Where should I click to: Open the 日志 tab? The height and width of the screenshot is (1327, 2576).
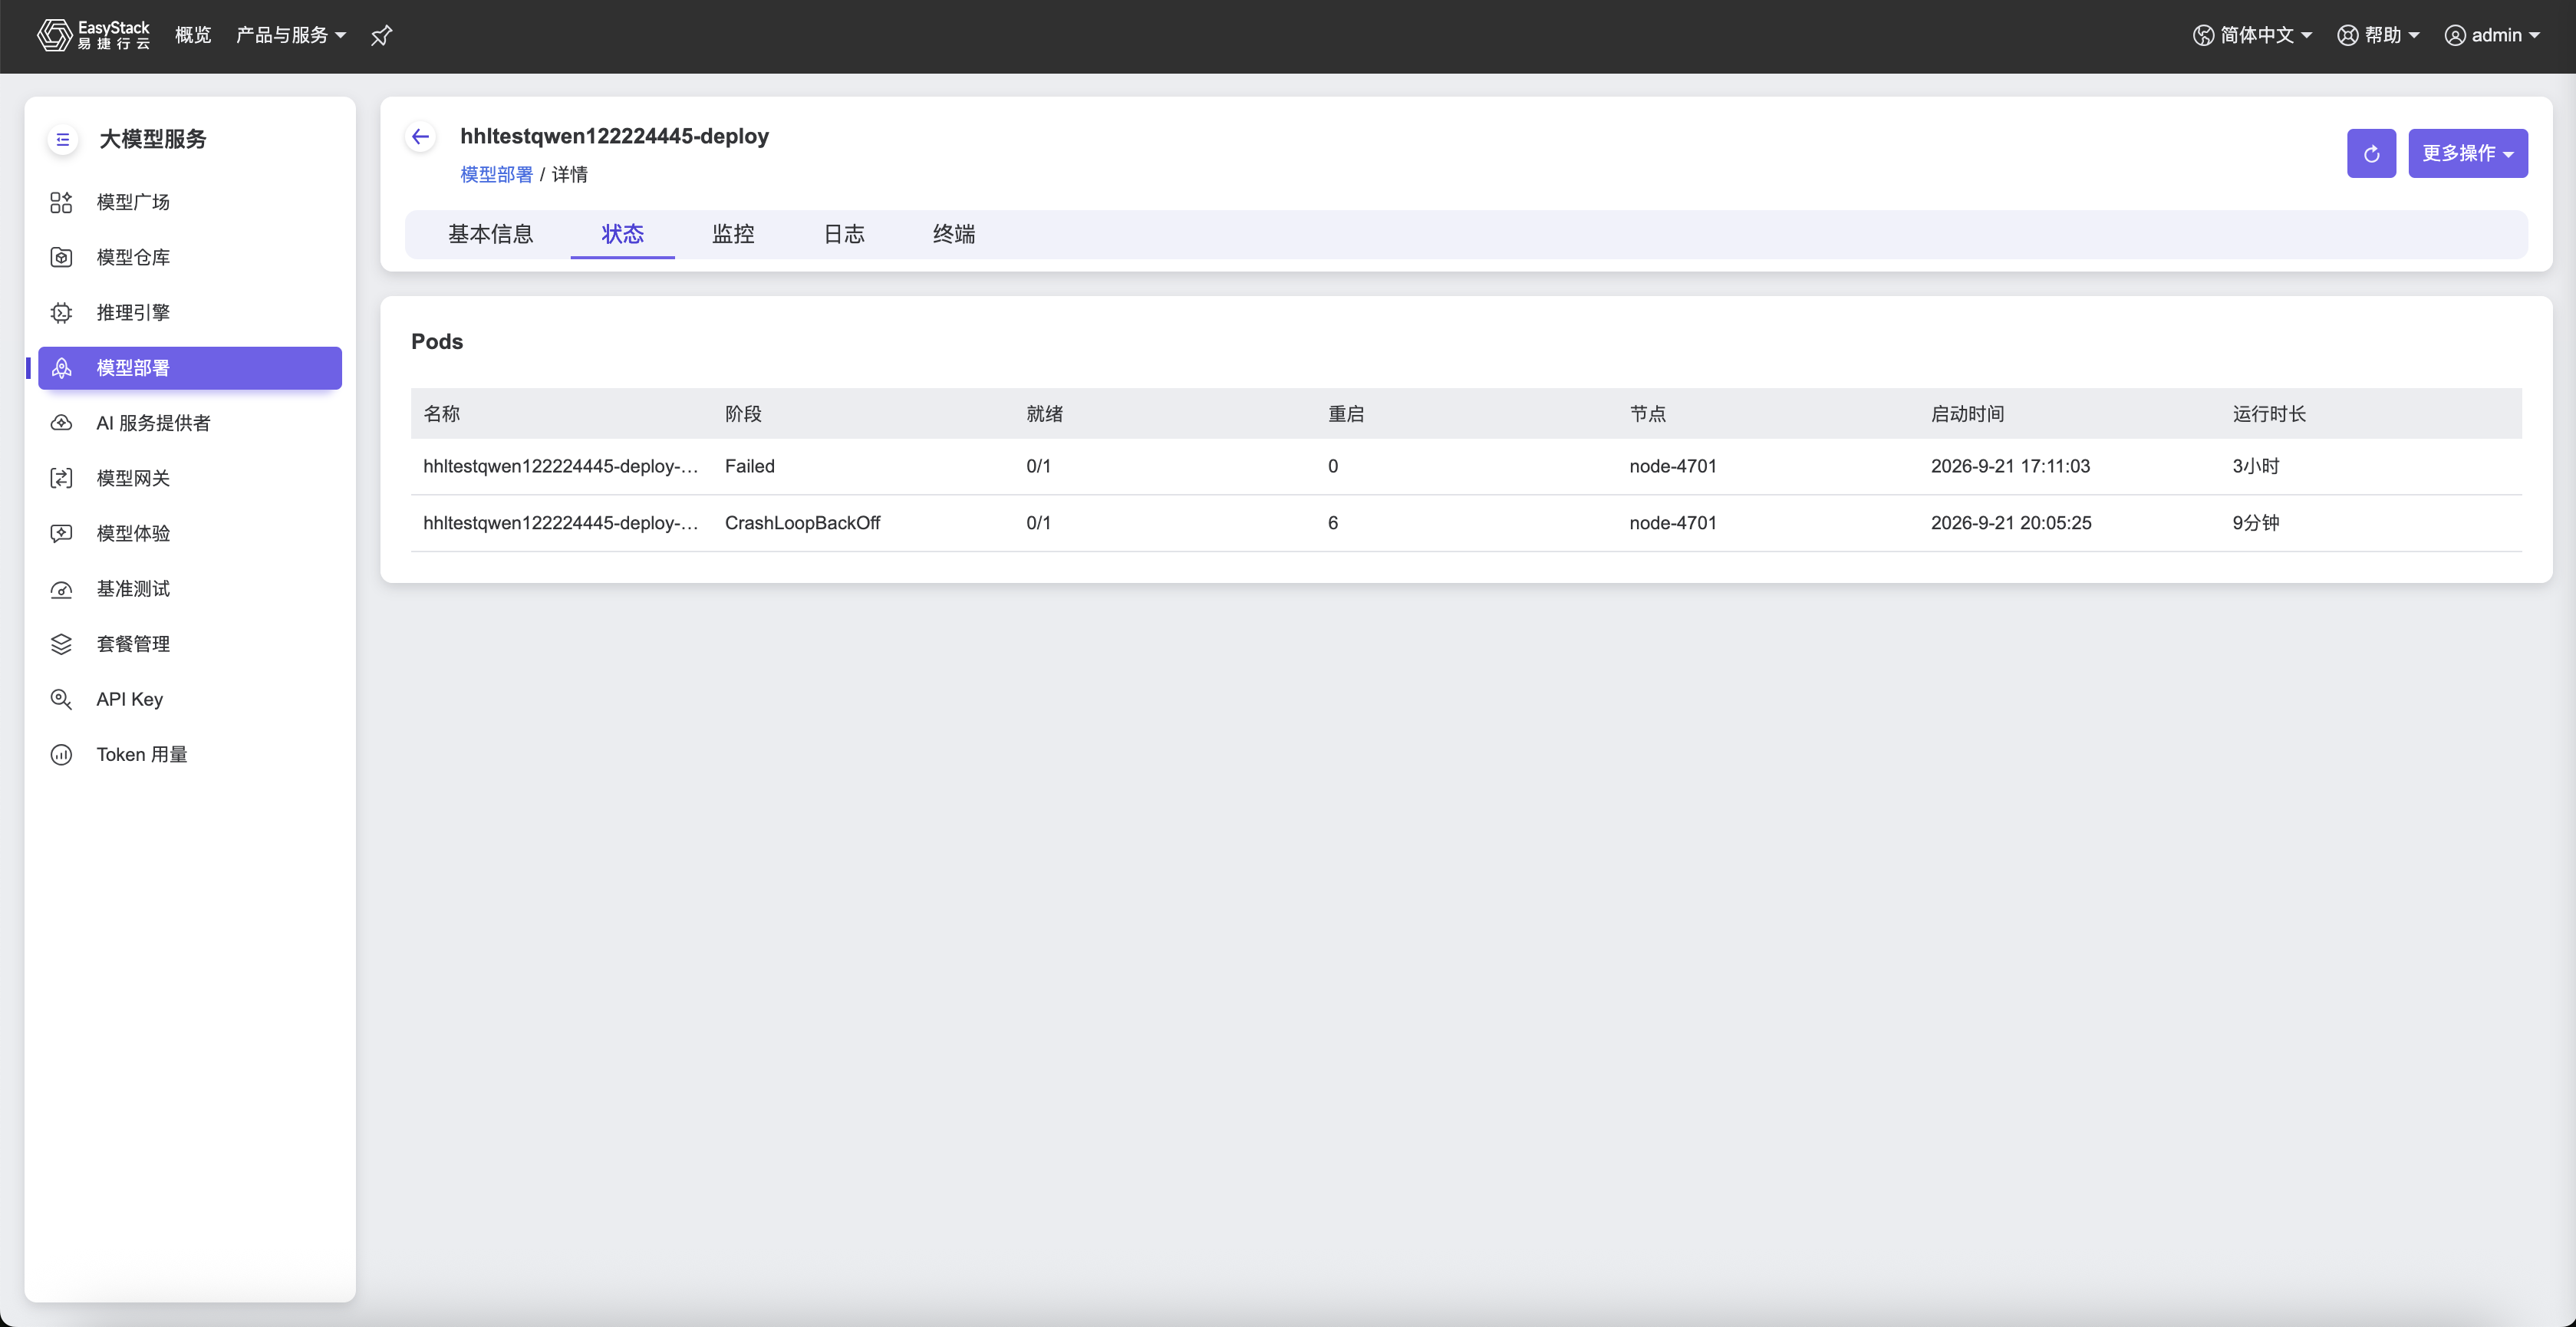pos(844,234)
